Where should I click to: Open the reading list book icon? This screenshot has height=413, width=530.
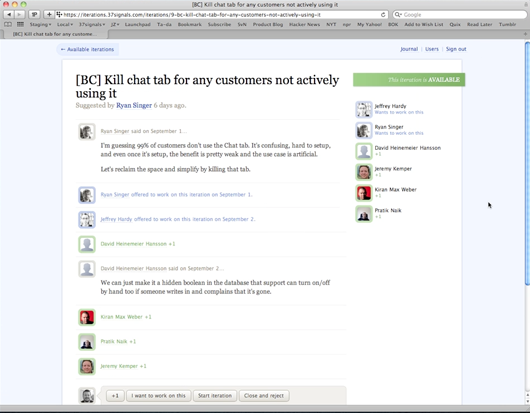click(8, 24)
